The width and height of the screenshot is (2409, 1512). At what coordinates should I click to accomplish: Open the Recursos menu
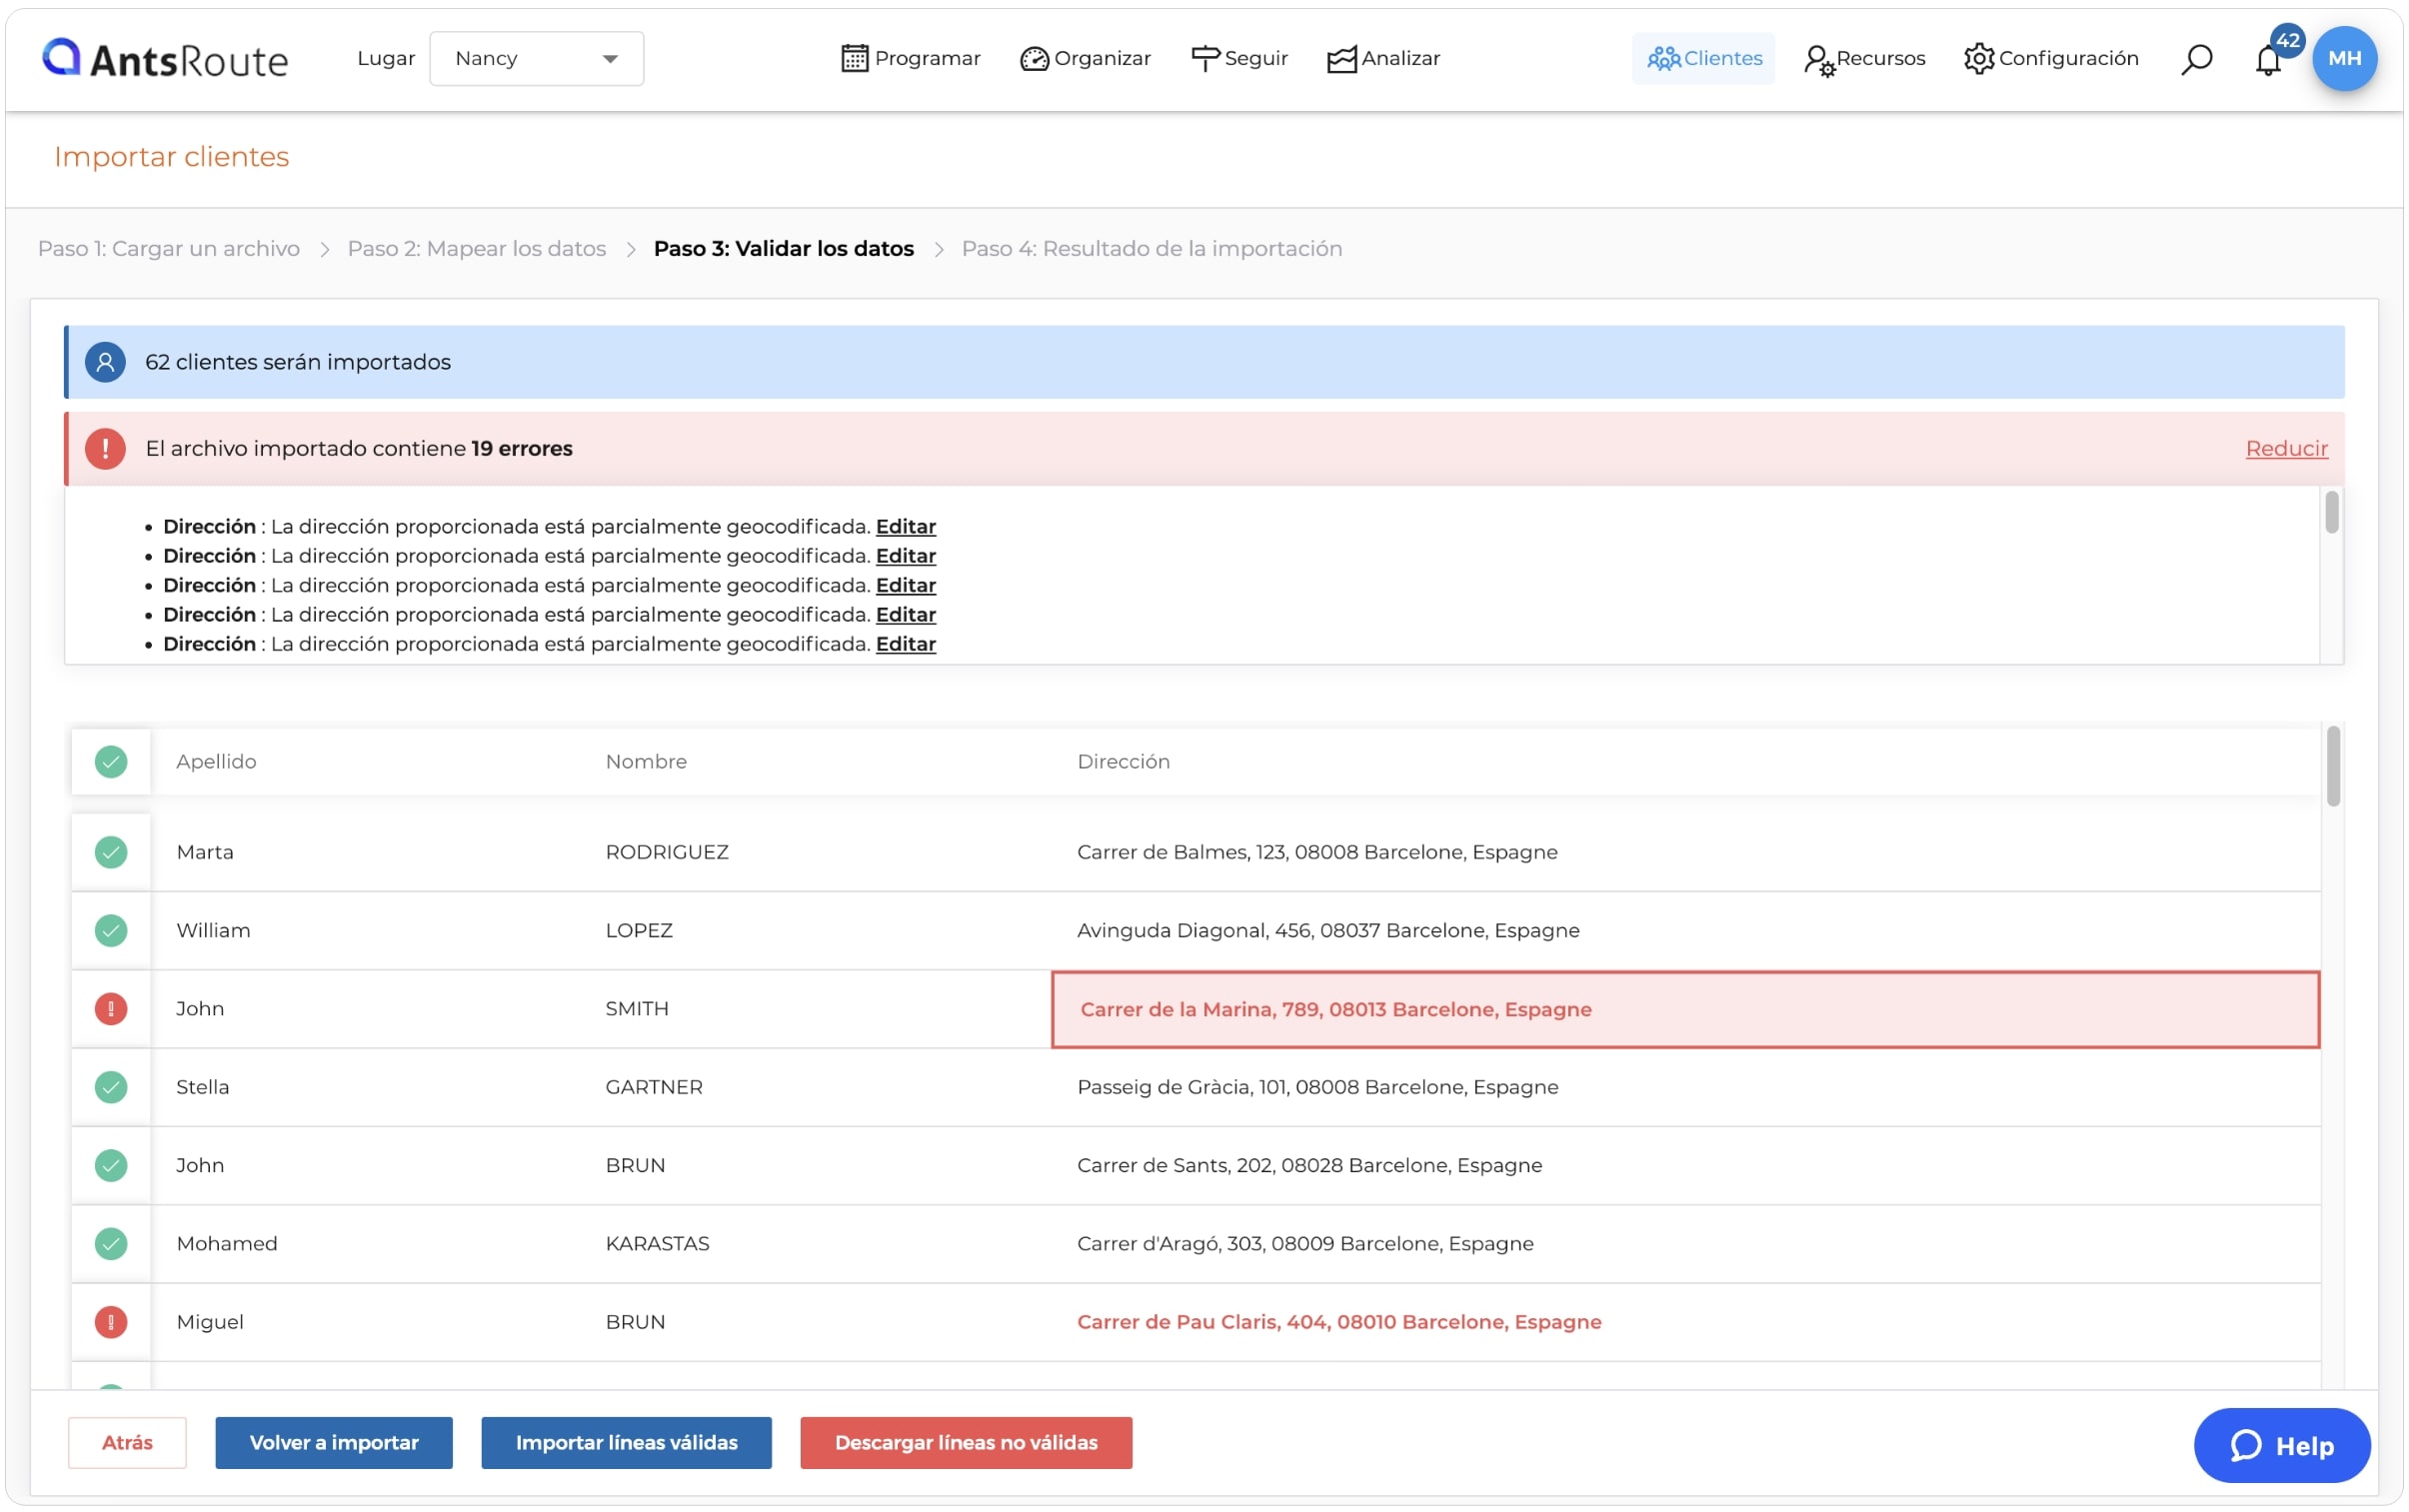click(x=1864, y=58)
